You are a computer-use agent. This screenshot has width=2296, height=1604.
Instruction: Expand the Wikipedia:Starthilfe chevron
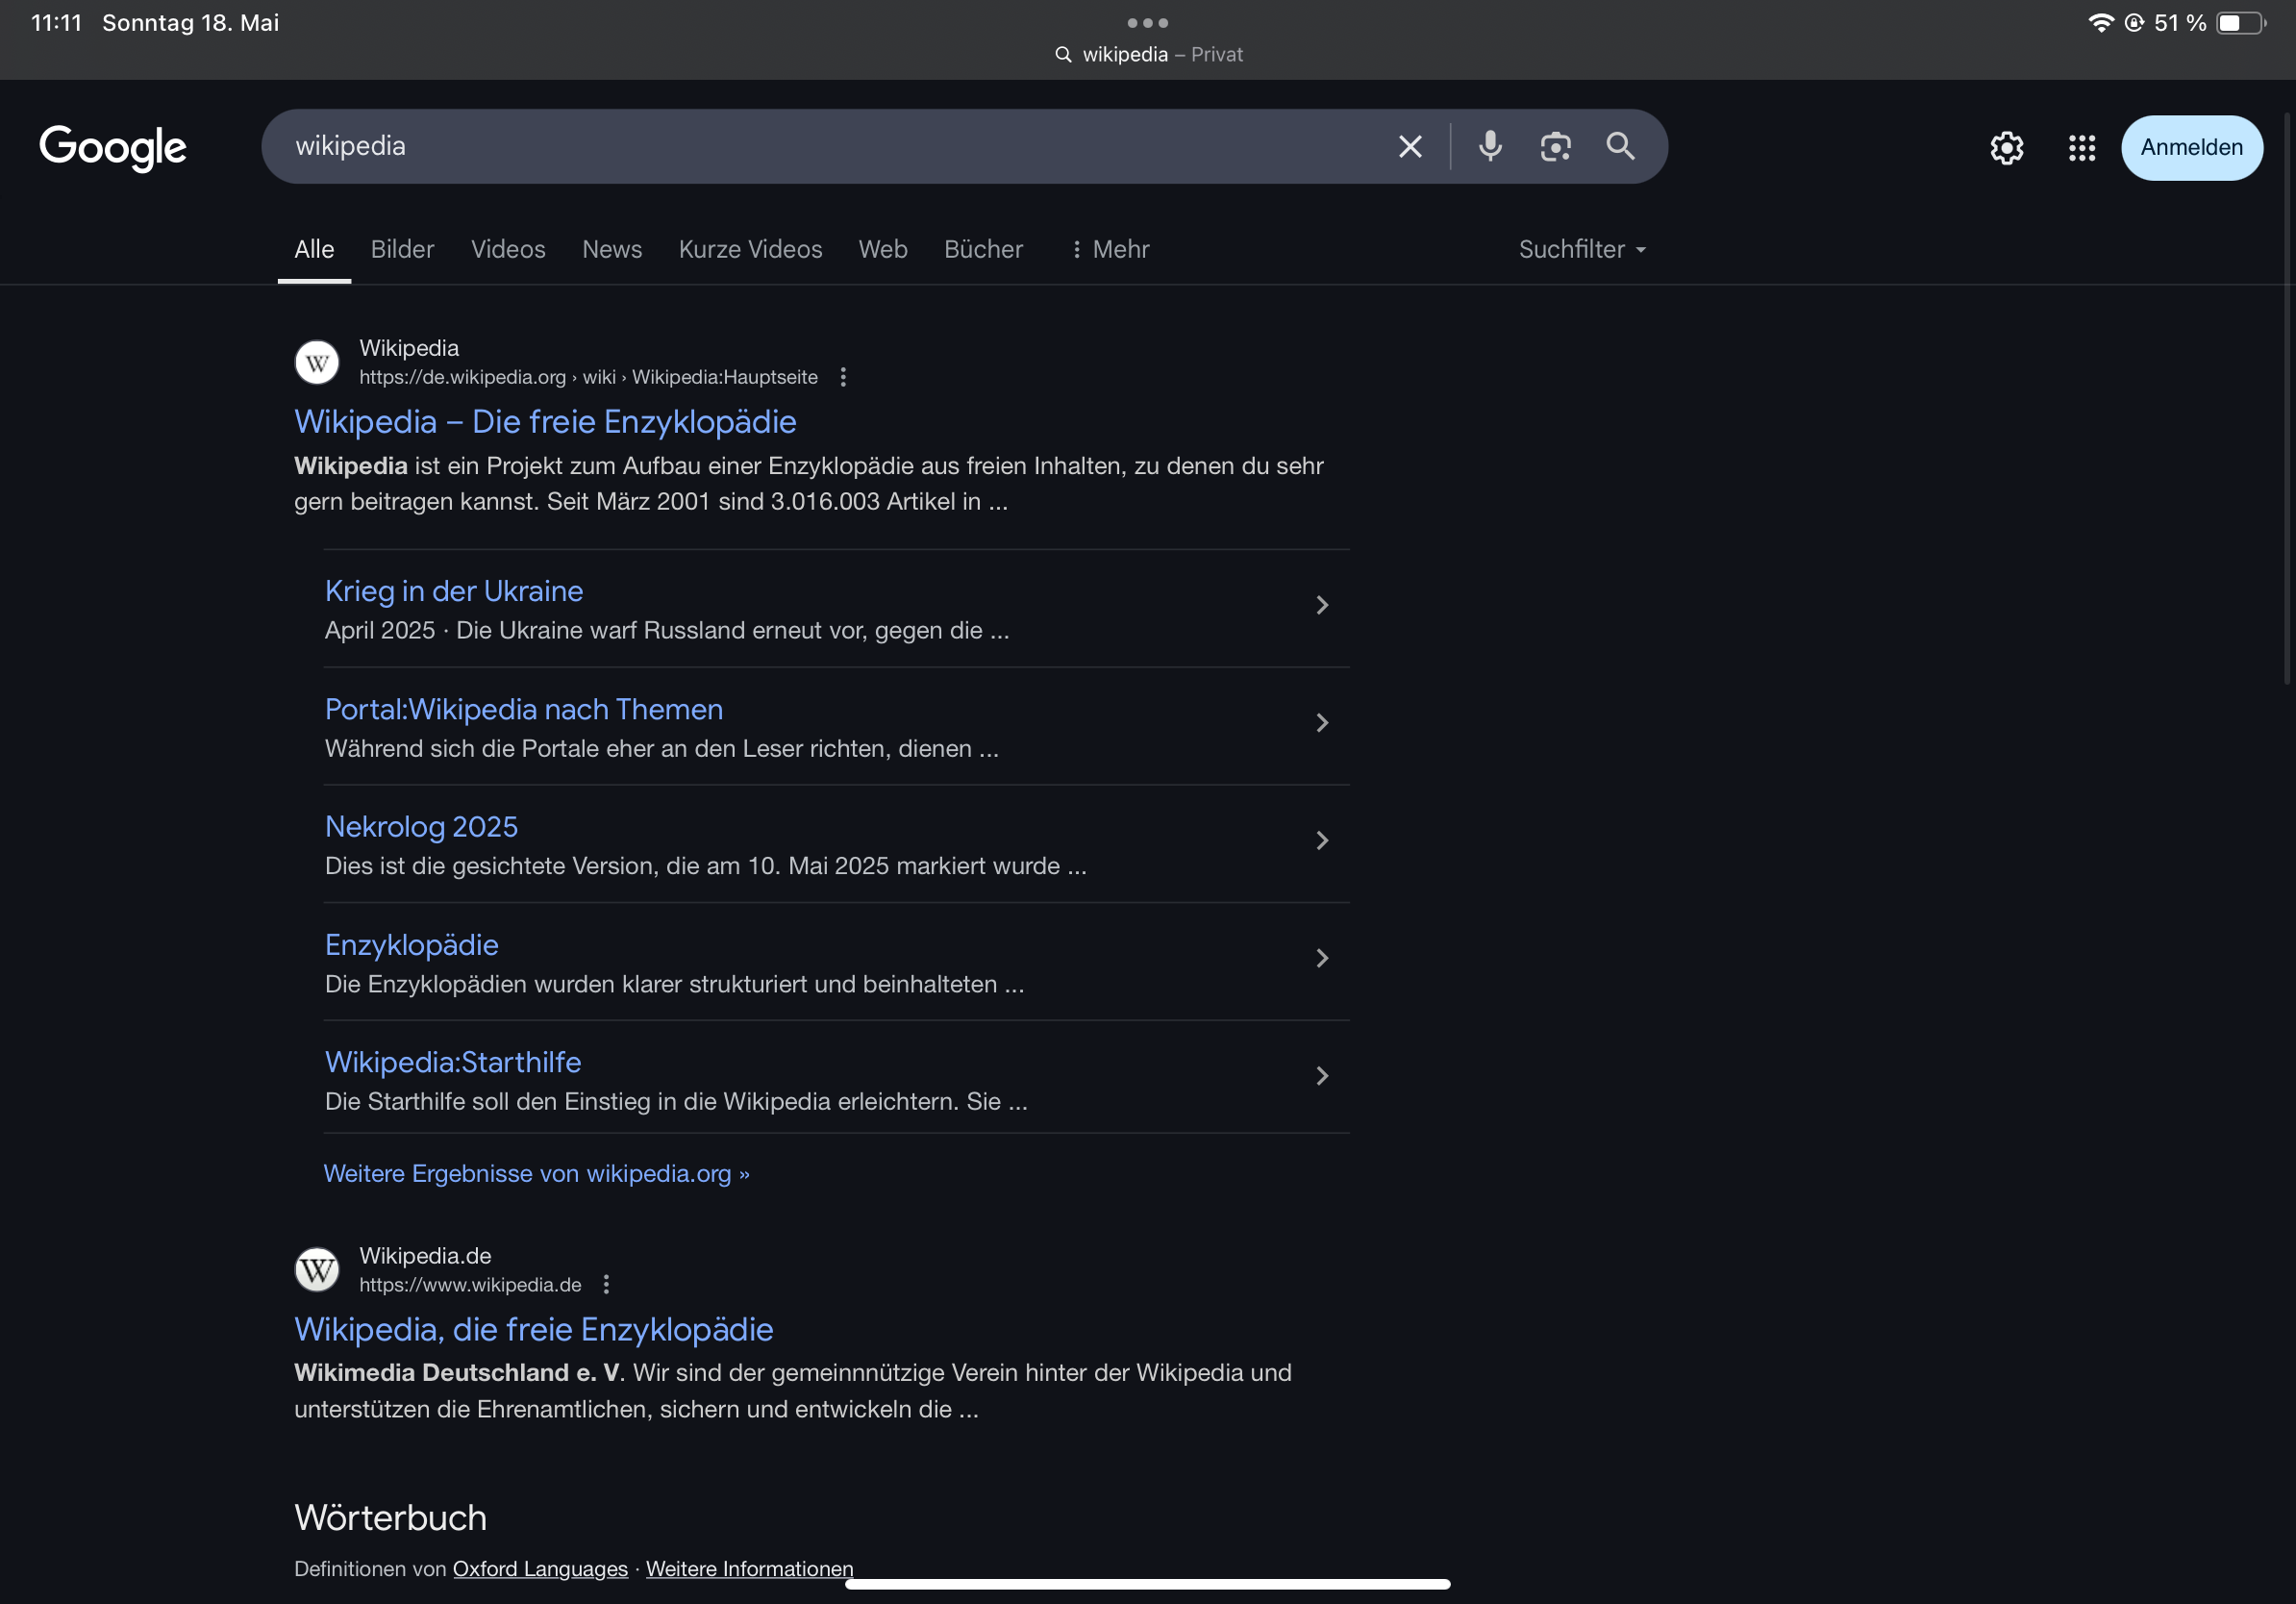(x=1322, y=1076)
